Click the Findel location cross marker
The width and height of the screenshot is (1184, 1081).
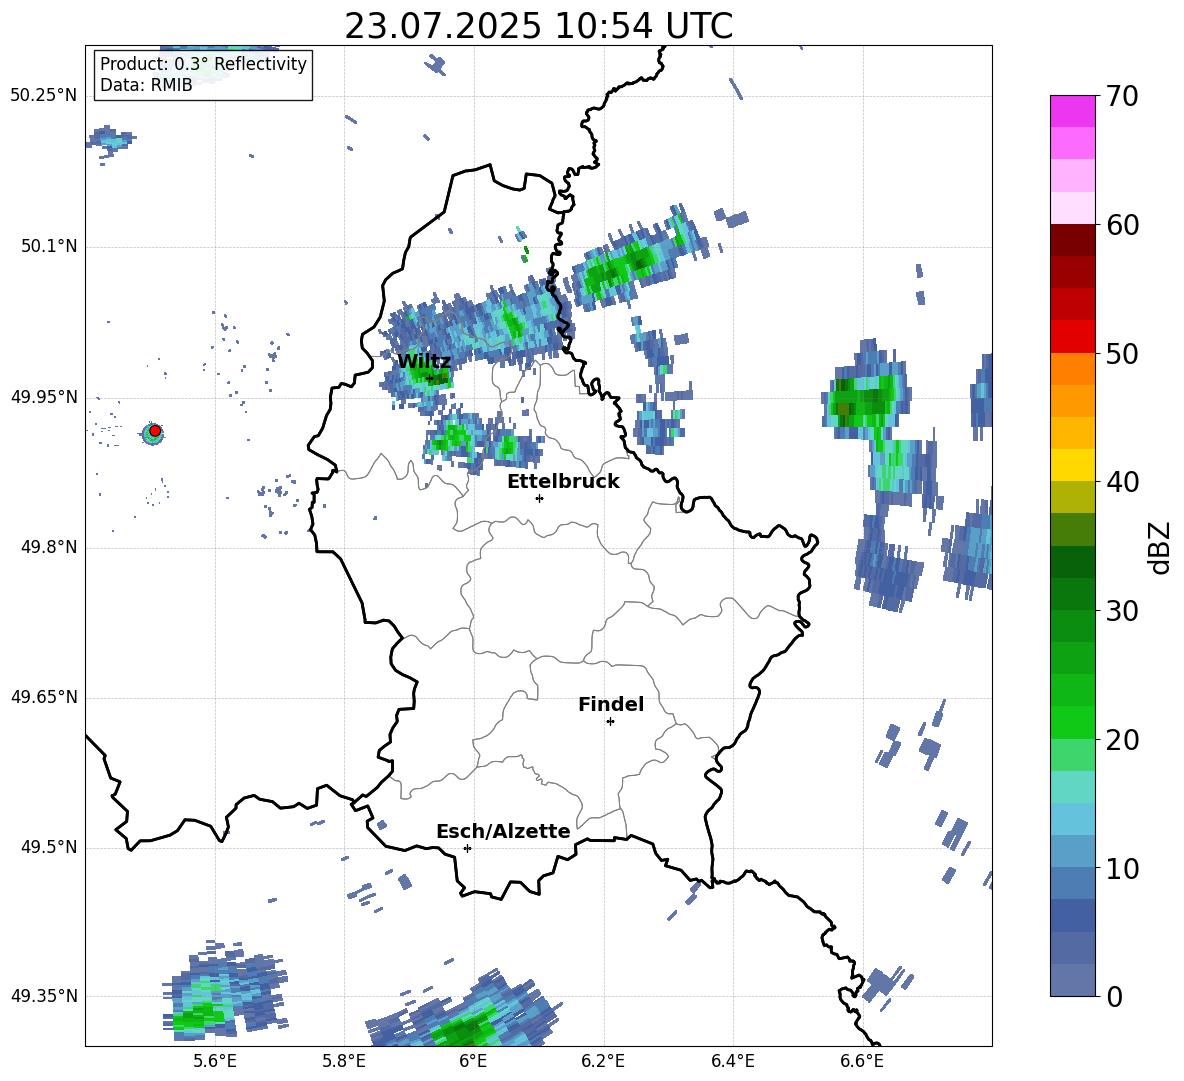(610, 722)
